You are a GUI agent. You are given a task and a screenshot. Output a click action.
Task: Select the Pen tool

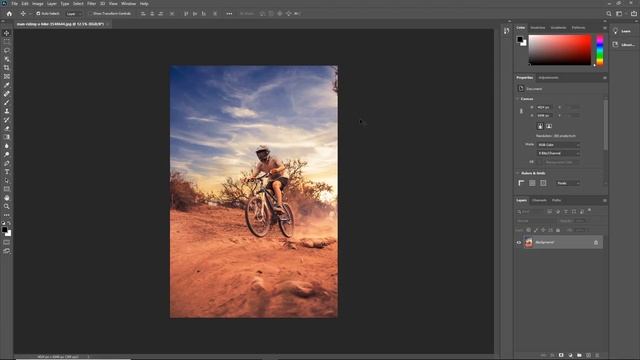7,163
